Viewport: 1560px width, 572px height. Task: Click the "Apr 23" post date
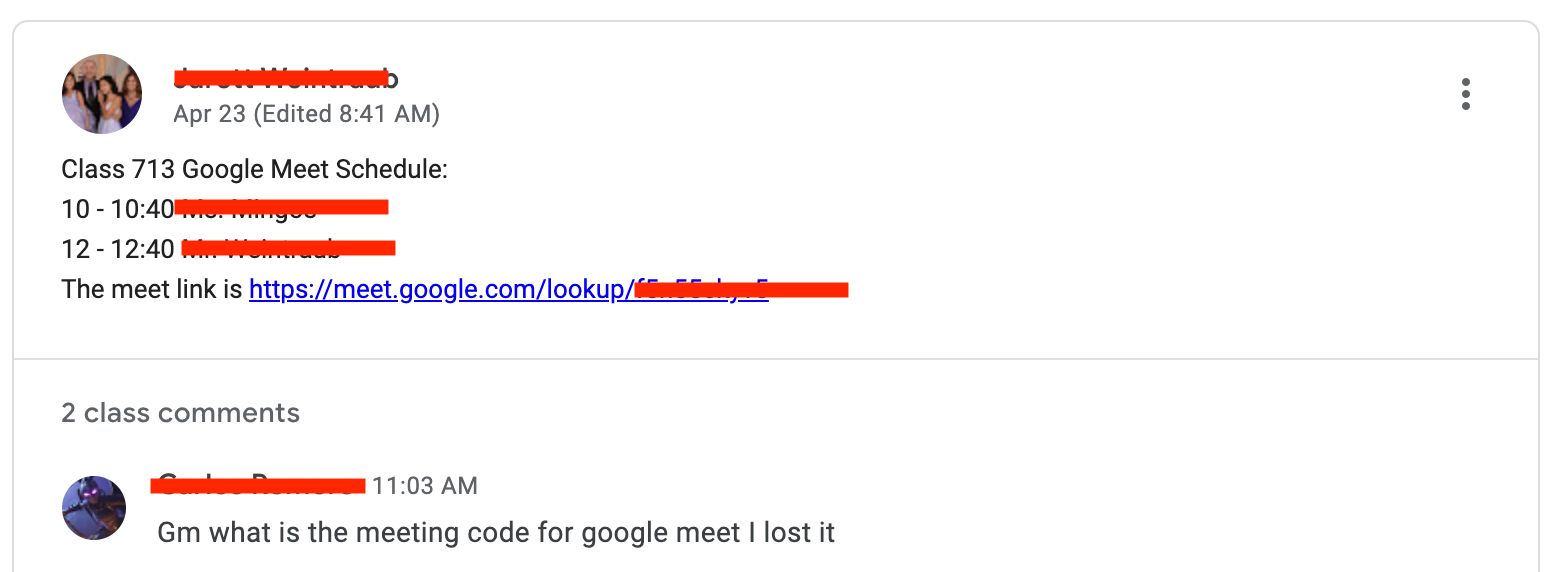click(x=209, y=114)
